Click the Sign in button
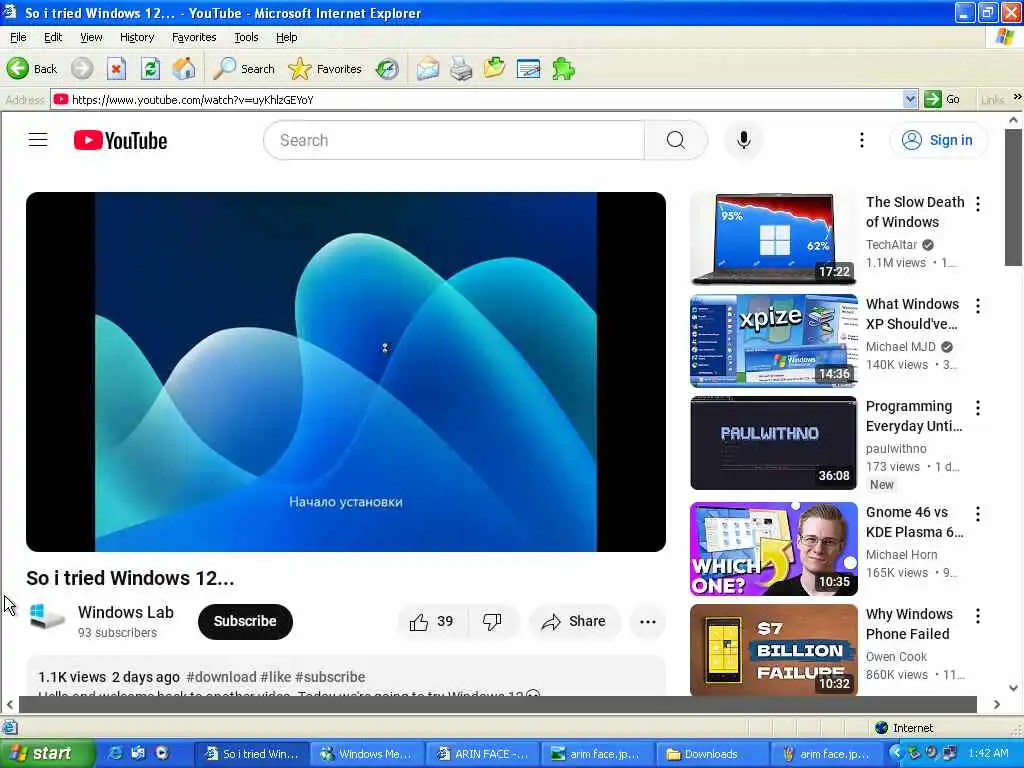 [x=938, y=140]
